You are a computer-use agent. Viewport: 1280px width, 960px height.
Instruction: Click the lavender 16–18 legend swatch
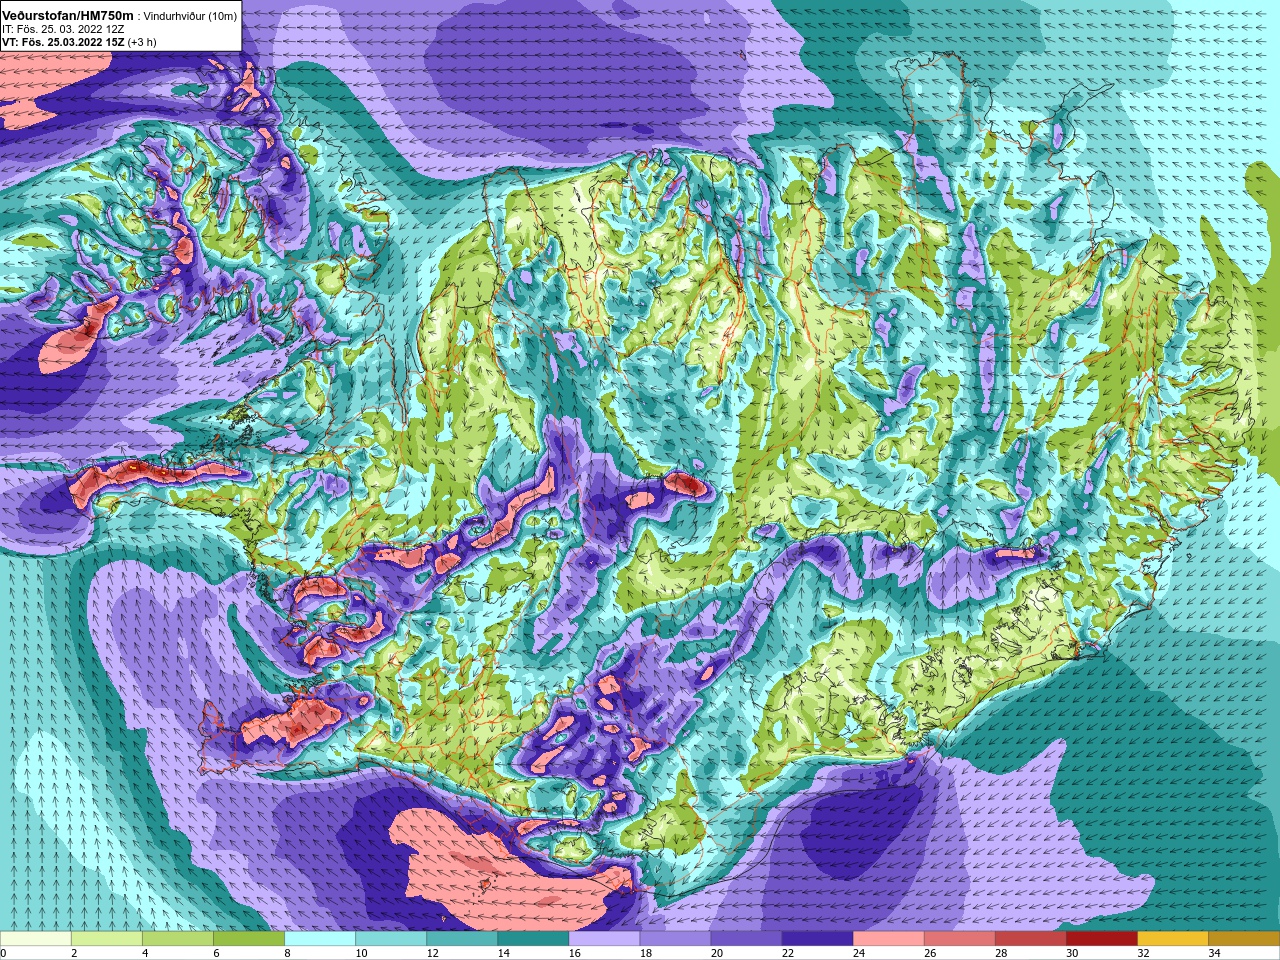[x=604, y=940]
